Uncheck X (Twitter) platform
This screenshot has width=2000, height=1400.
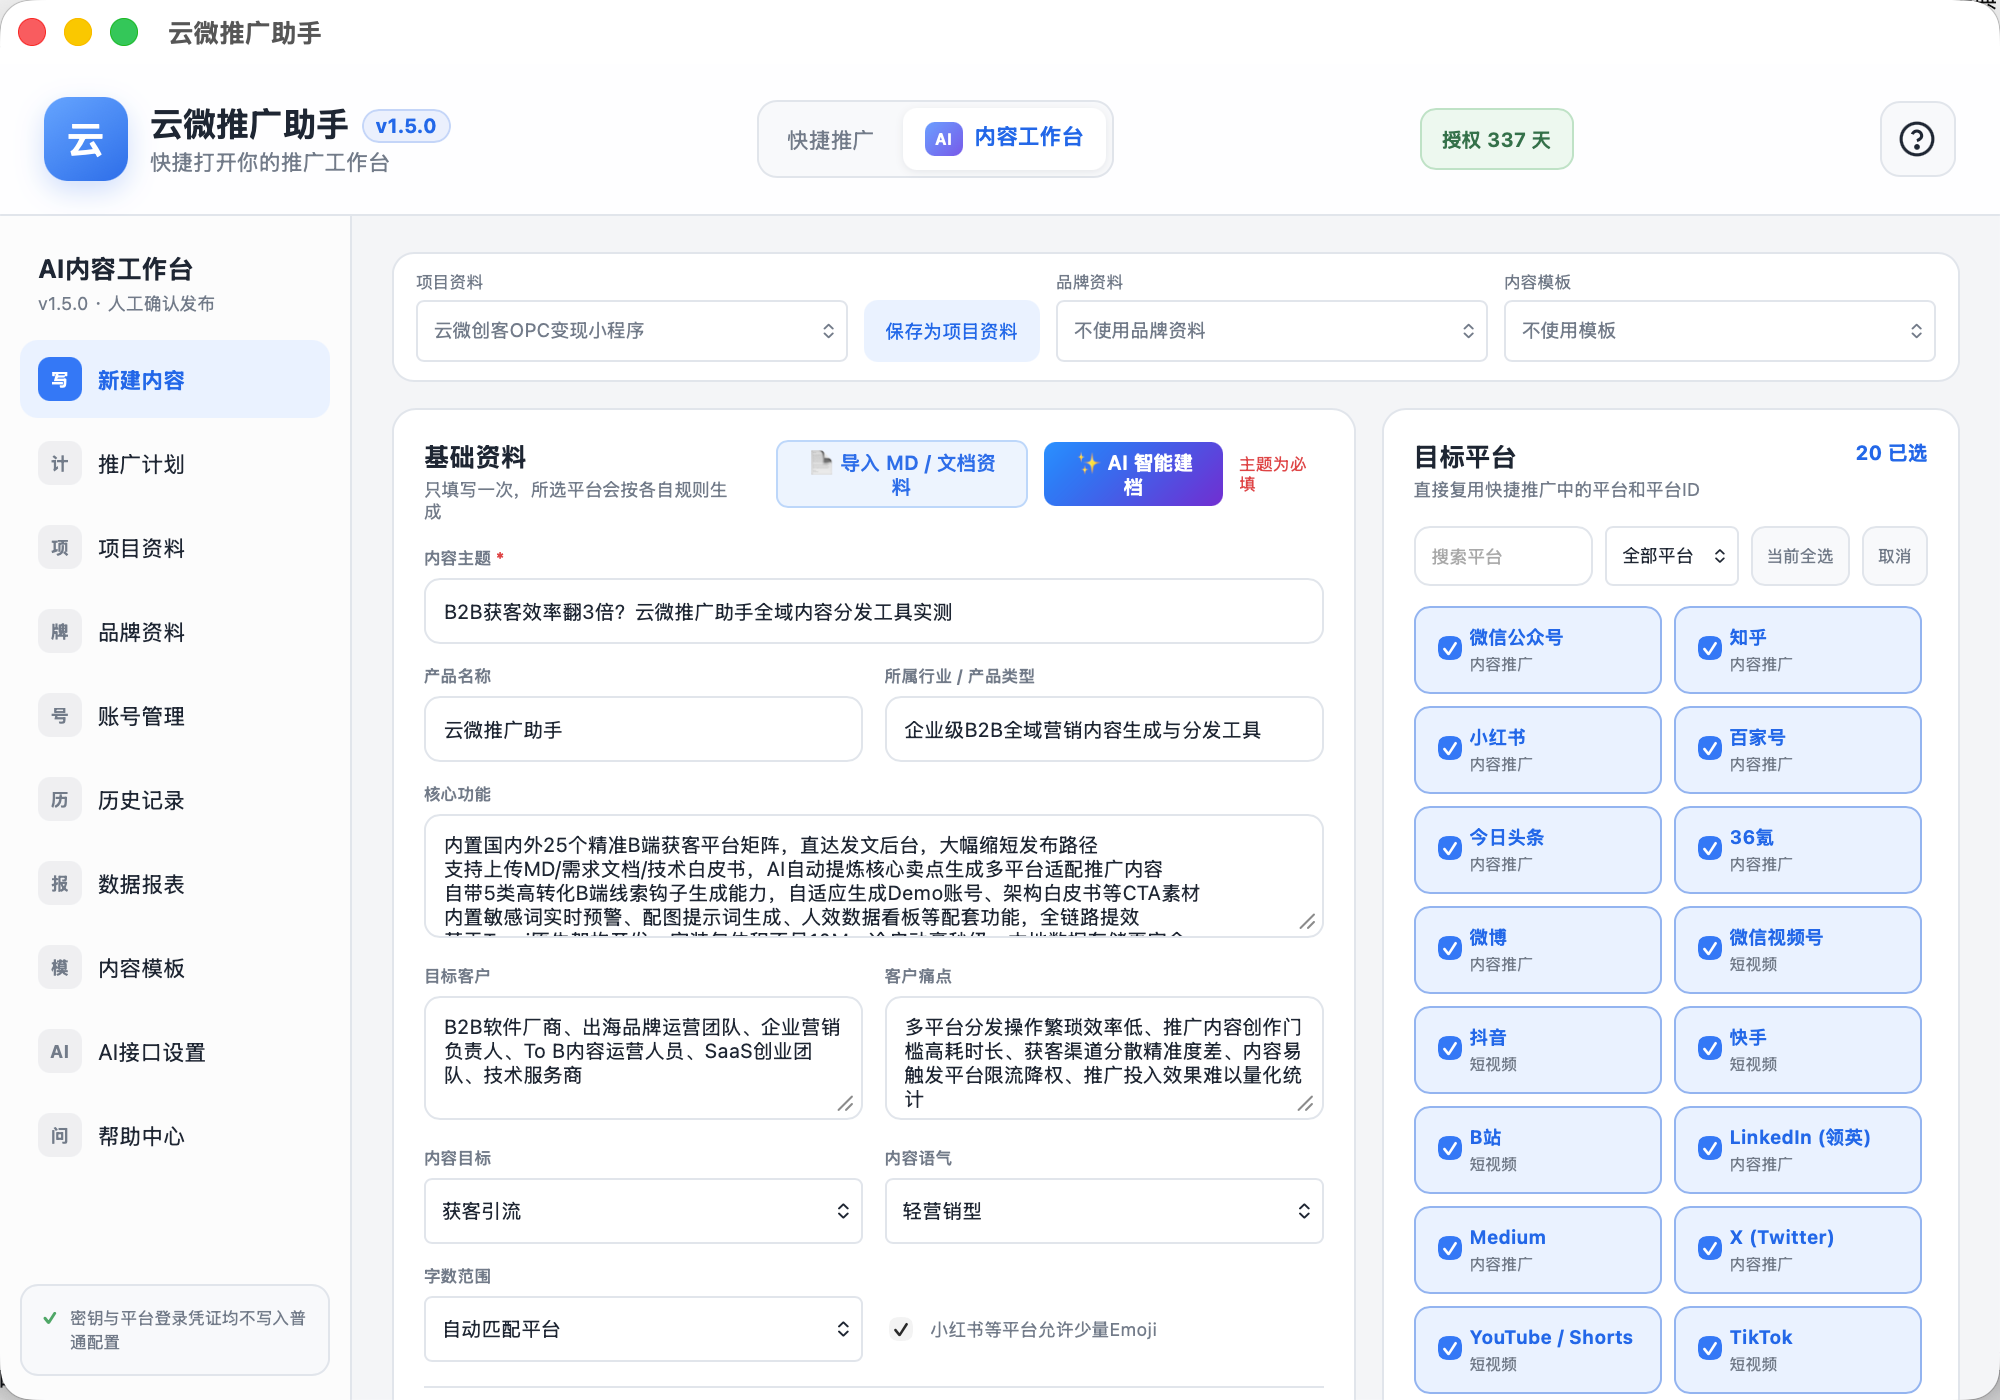pyautogui.click(x=1709, y=1248)
